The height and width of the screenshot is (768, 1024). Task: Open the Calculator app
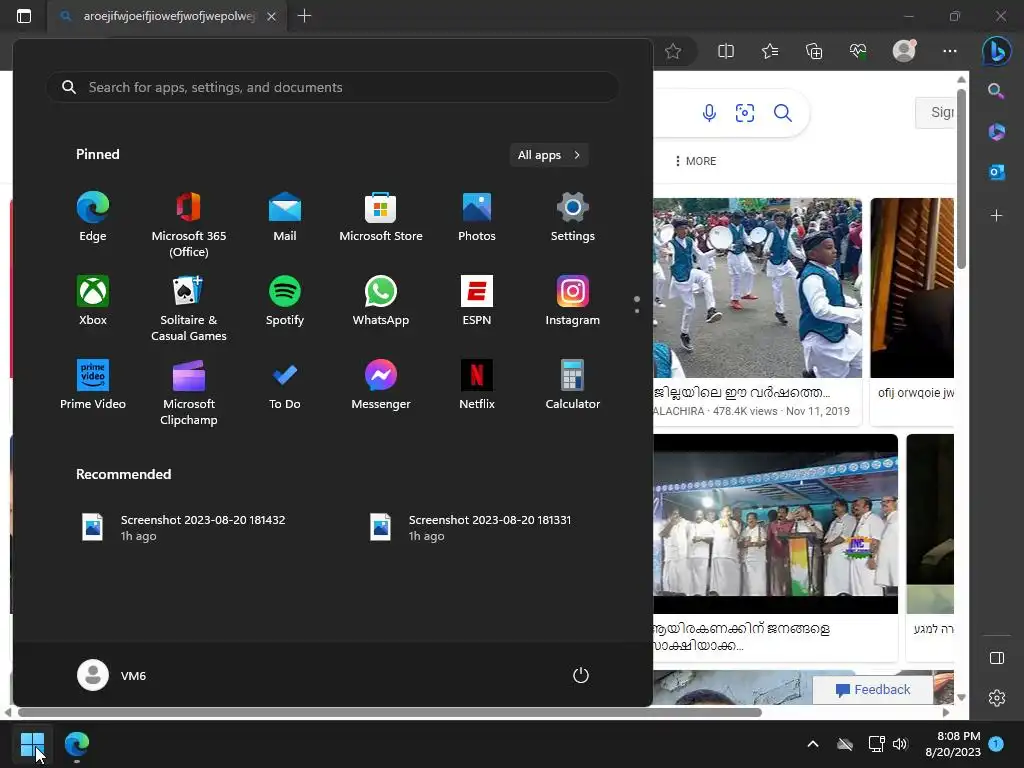coord(573,385)
